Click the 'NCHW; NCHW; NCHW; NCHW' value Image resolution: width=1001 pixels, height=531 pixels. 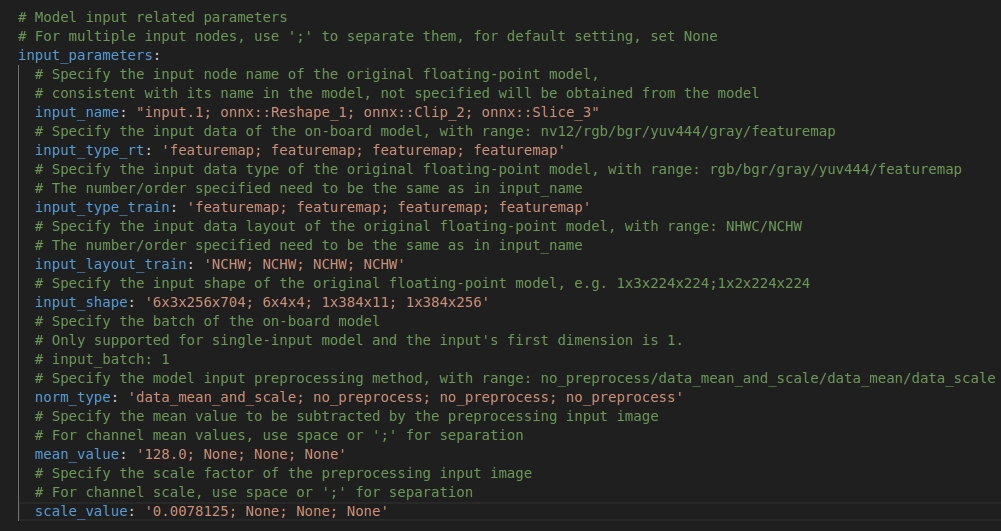point(303,264)
